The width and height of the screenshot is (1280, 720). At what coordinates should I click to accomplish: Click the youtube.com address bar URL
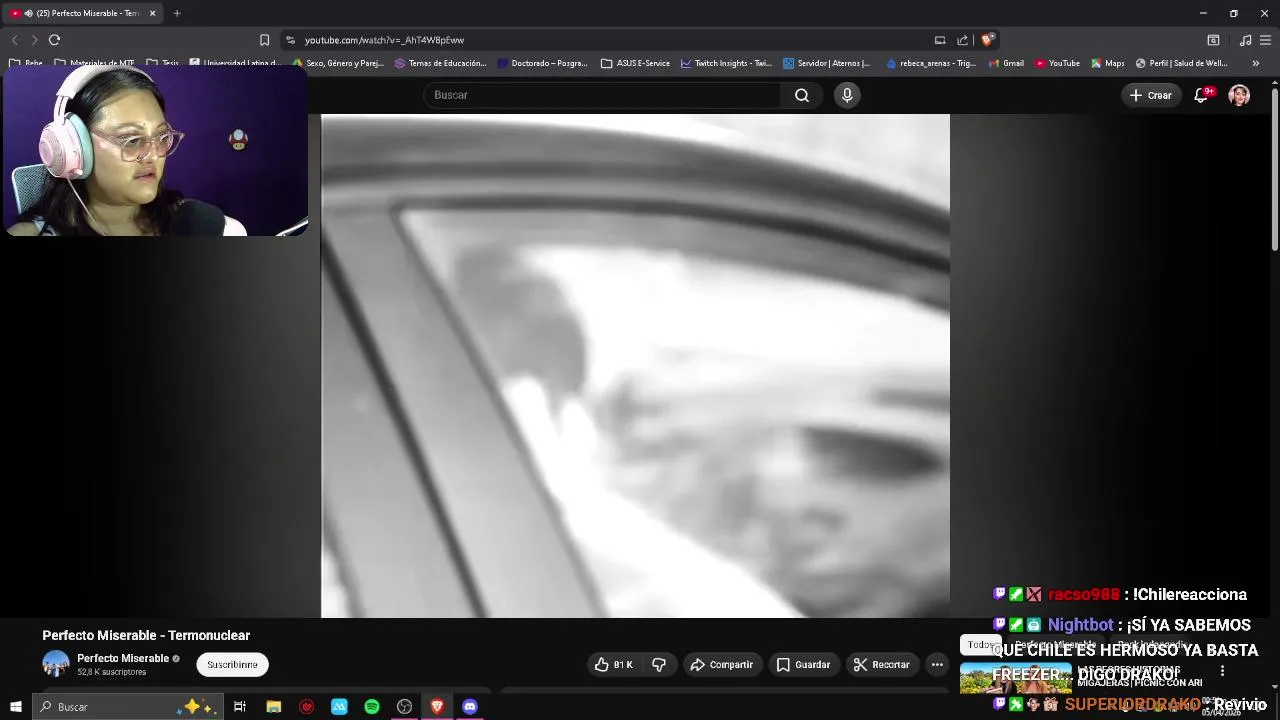point(384,40)
